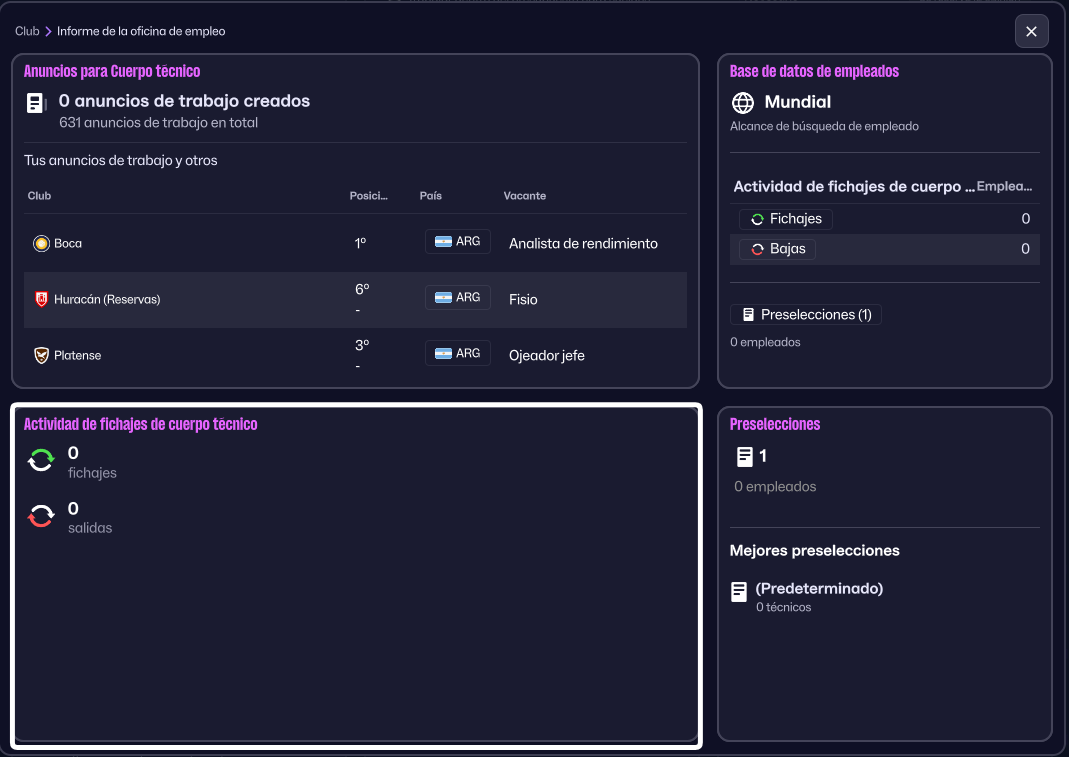The width and height of the screenshot is (1069, 757).
Task: Open the 'Anuncios para Cuerpo técnico' panel title
Action: 112,72
